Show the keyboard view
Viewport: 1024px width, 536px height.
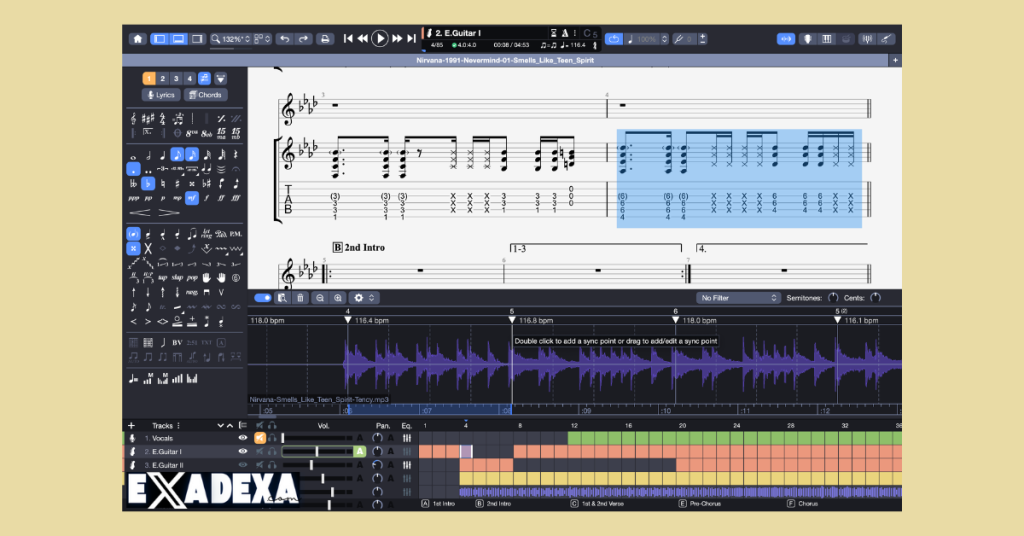827,39
